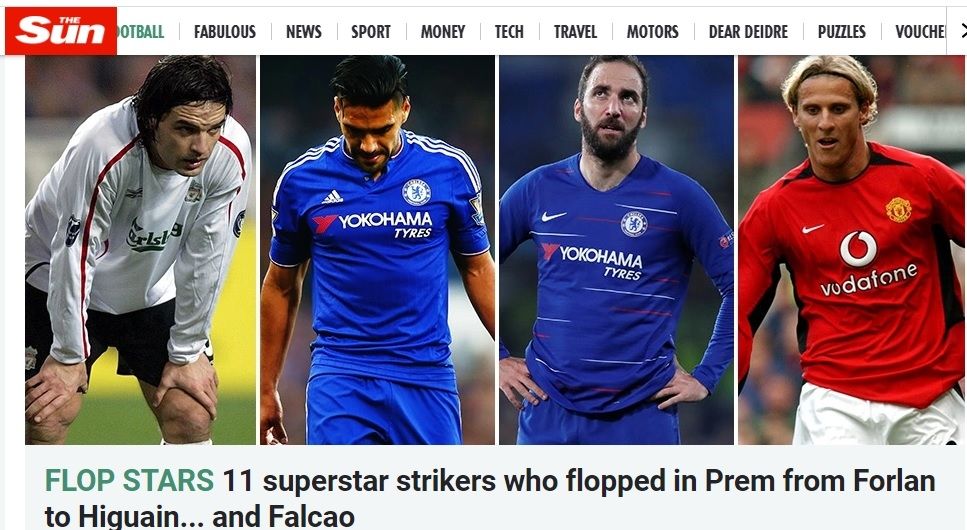Screen dimensions: 967x530
Task: Click the red Vodafone shirt player photo
Action: point(852,250)
